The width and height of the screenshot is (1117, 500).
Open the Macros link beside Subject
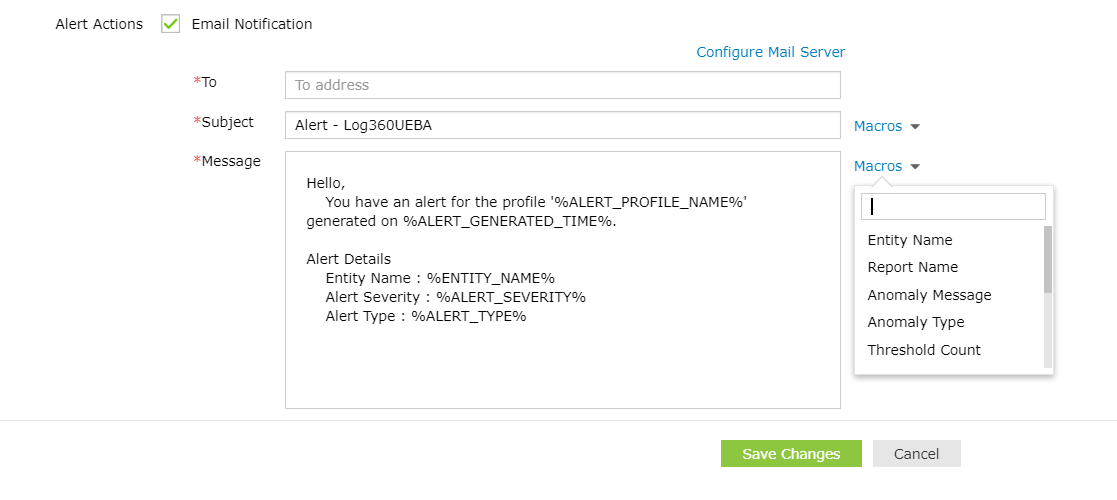[x=878, y=126]
